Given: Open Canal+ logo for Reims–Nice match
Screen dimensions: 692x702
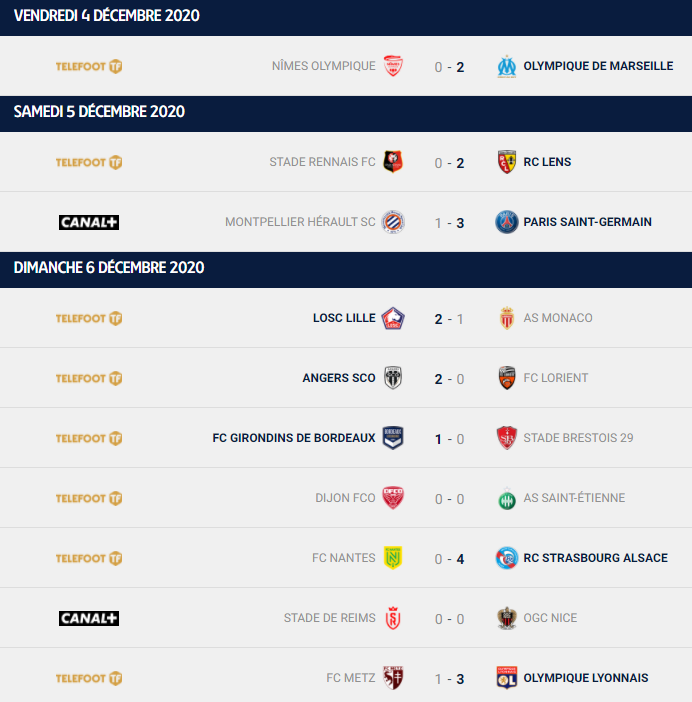Looking at the screenshot, I should pos(89,618).
